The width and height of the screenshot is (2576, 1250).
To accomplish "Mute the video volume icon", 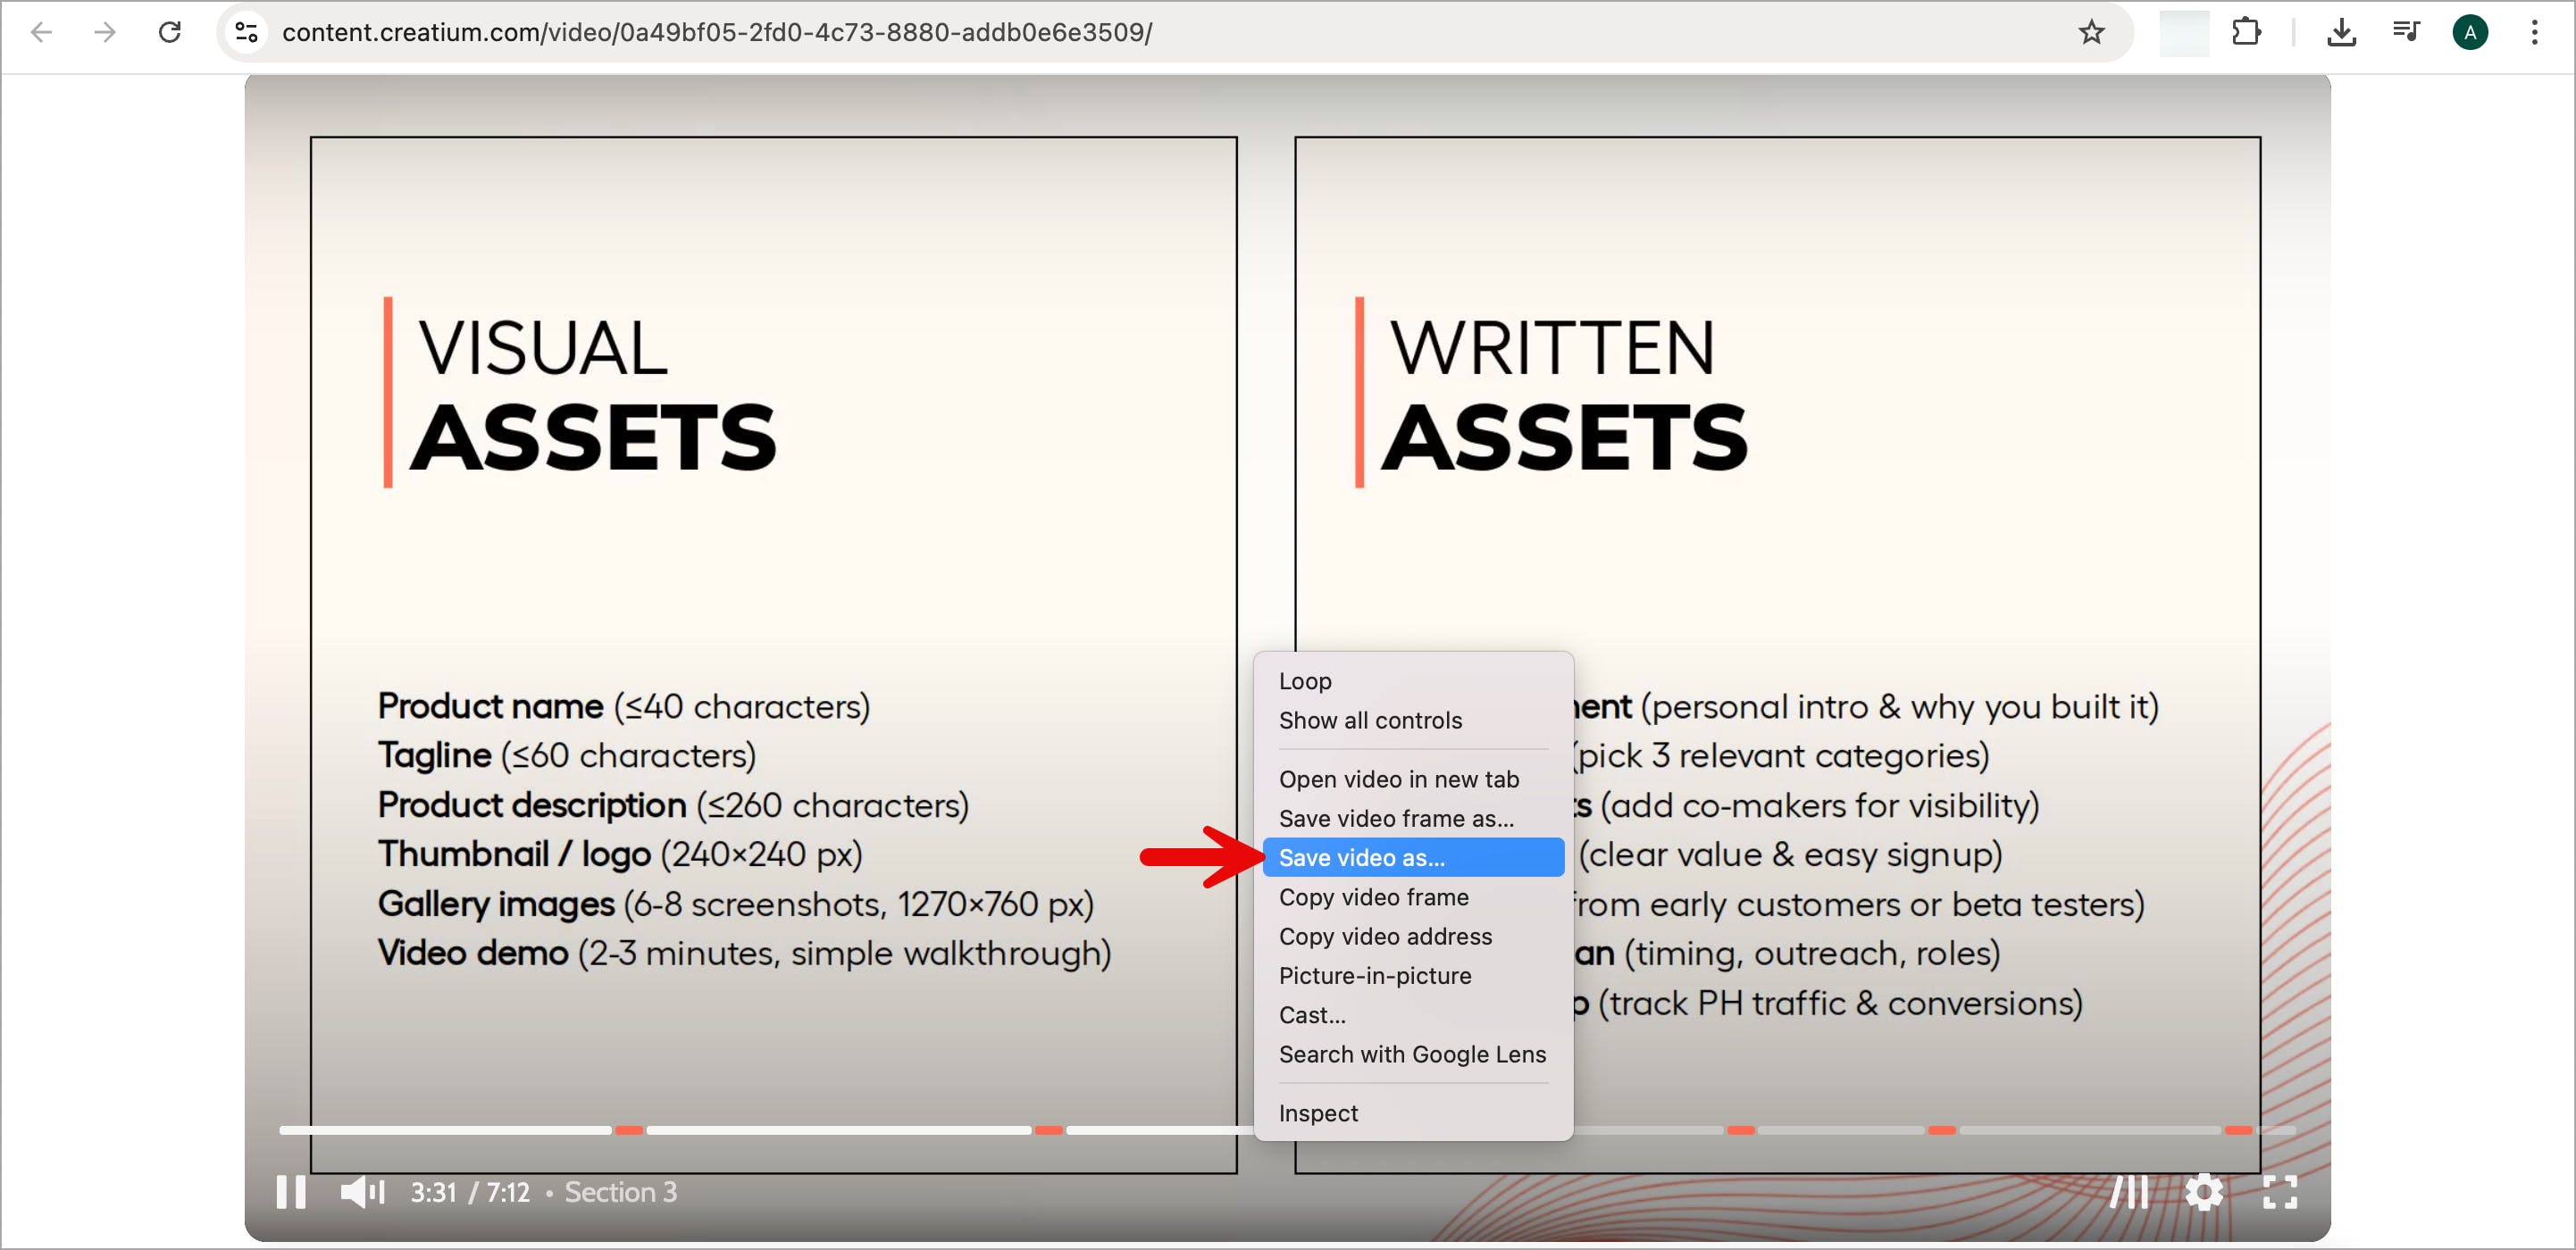I will point(361,1192).
